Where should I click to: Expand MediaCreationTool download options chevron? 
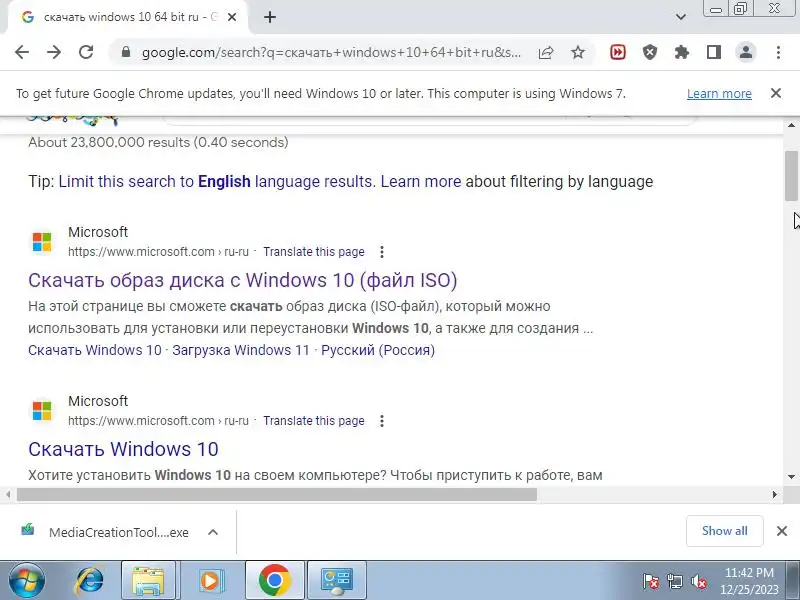[x=213, y=532]
